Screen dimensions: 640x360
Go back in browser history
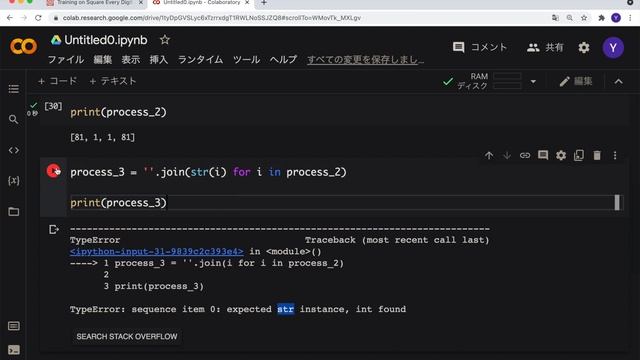10,18
